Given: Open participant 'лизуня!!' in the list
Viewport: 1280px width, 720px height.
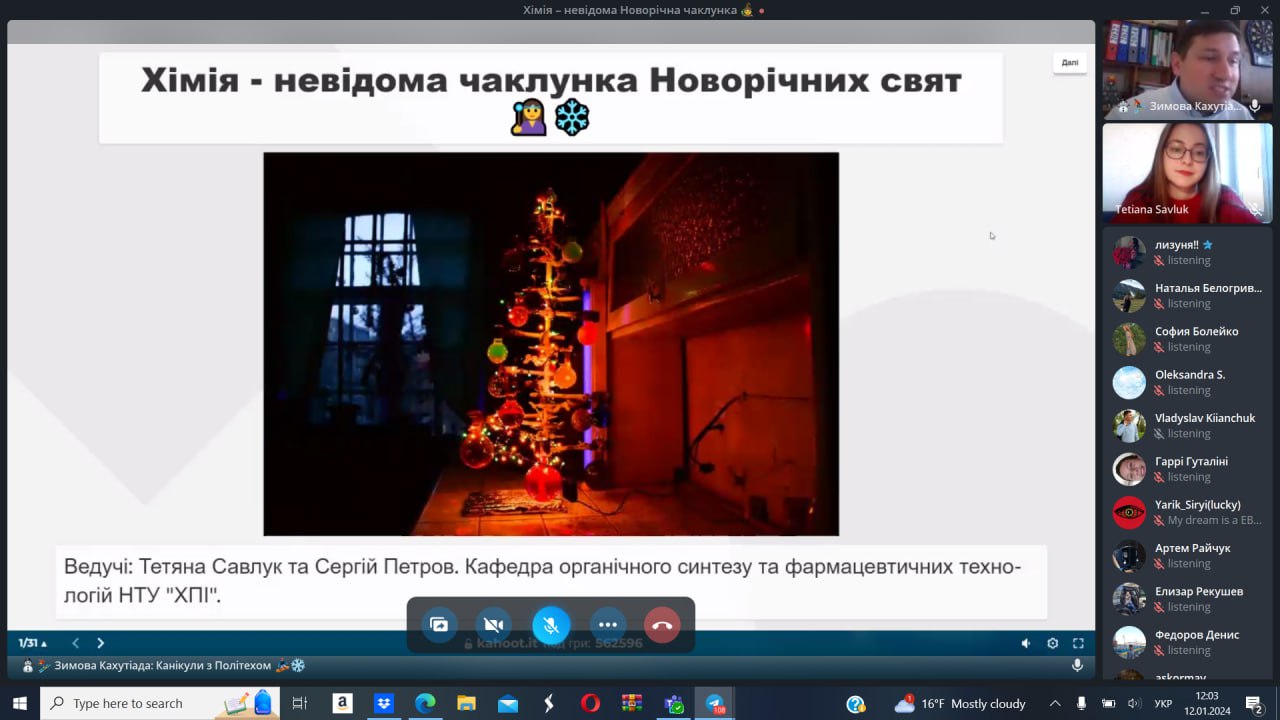Looking at the screenshot, I should (x=1187, y=252).
